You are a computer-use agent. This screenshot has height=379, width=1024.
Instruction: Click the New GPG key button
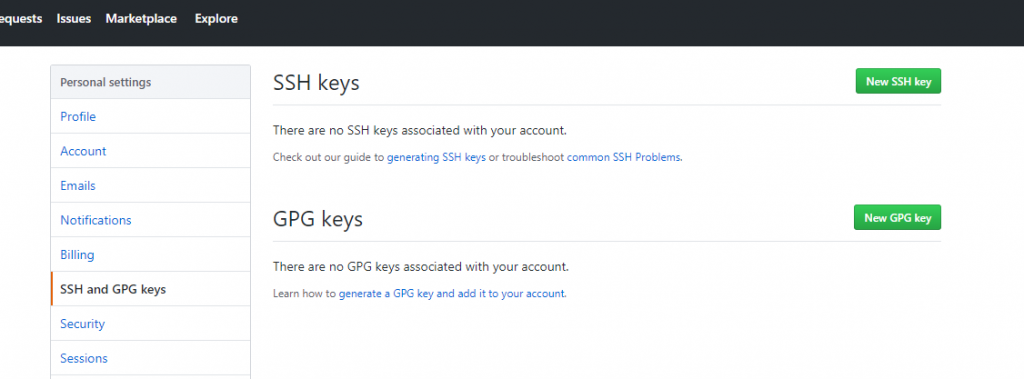(897, 218)
